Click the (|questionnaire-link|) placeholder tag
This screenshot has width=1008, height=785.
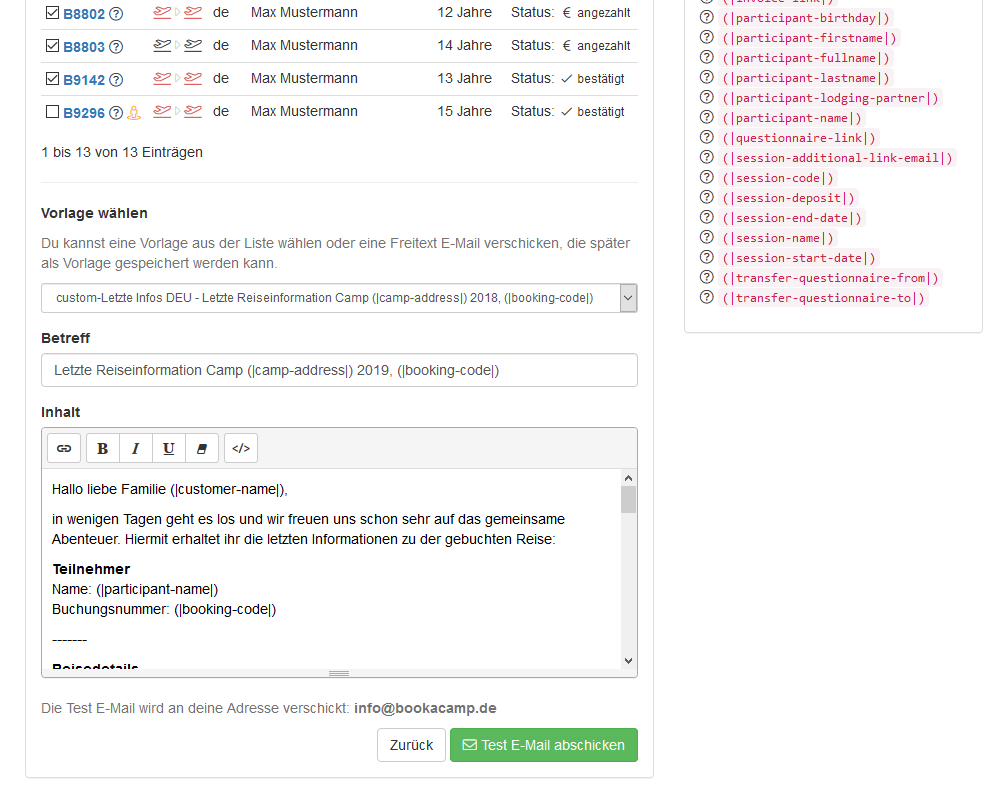800,138
